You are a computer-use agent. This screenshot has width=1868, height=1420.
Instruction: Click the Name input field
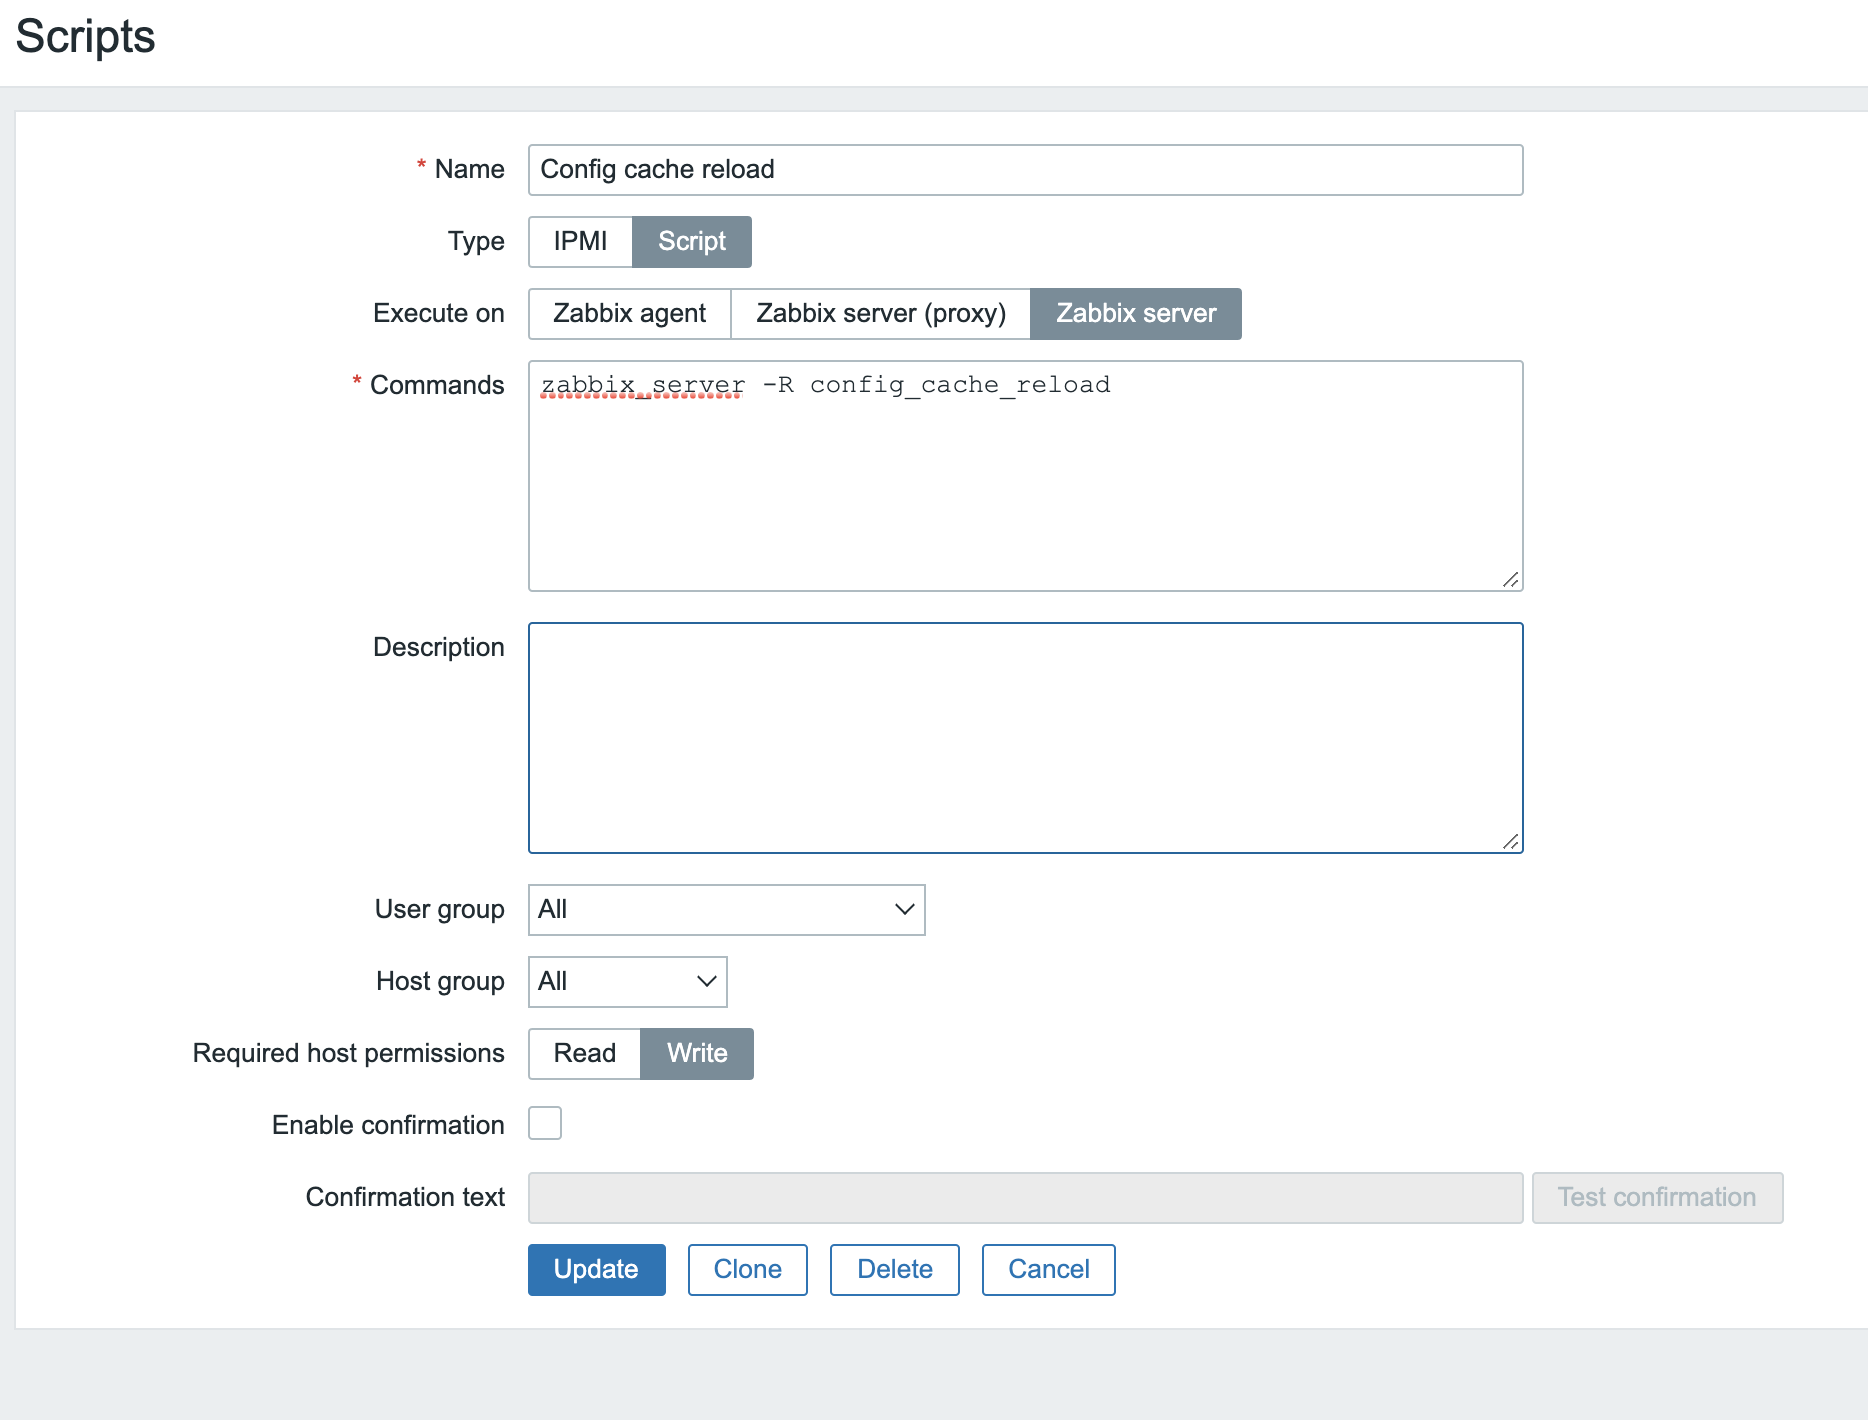tap(1025, 170)
